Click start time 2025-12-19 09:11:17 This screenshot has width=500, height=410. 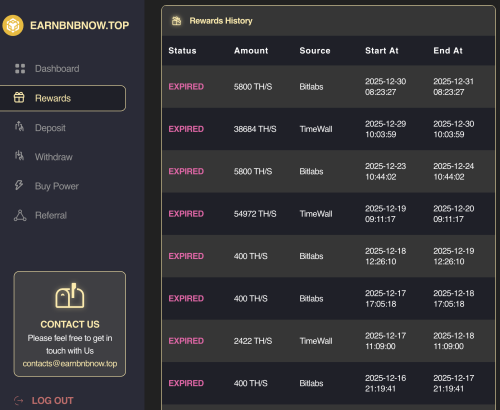coord(385,214)
